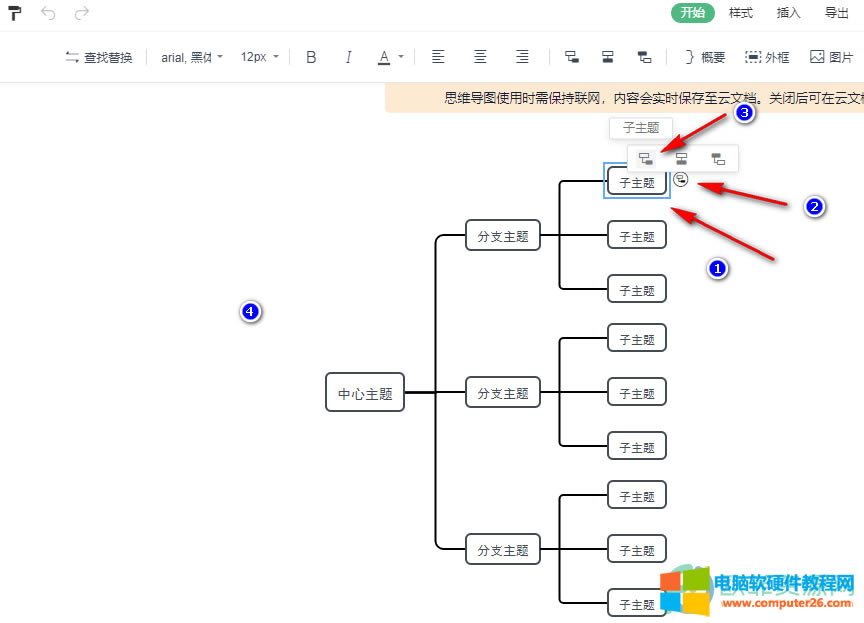Add 外框 boundary frame
Viewport: 864px width, 623px height.
coord(767,57)
